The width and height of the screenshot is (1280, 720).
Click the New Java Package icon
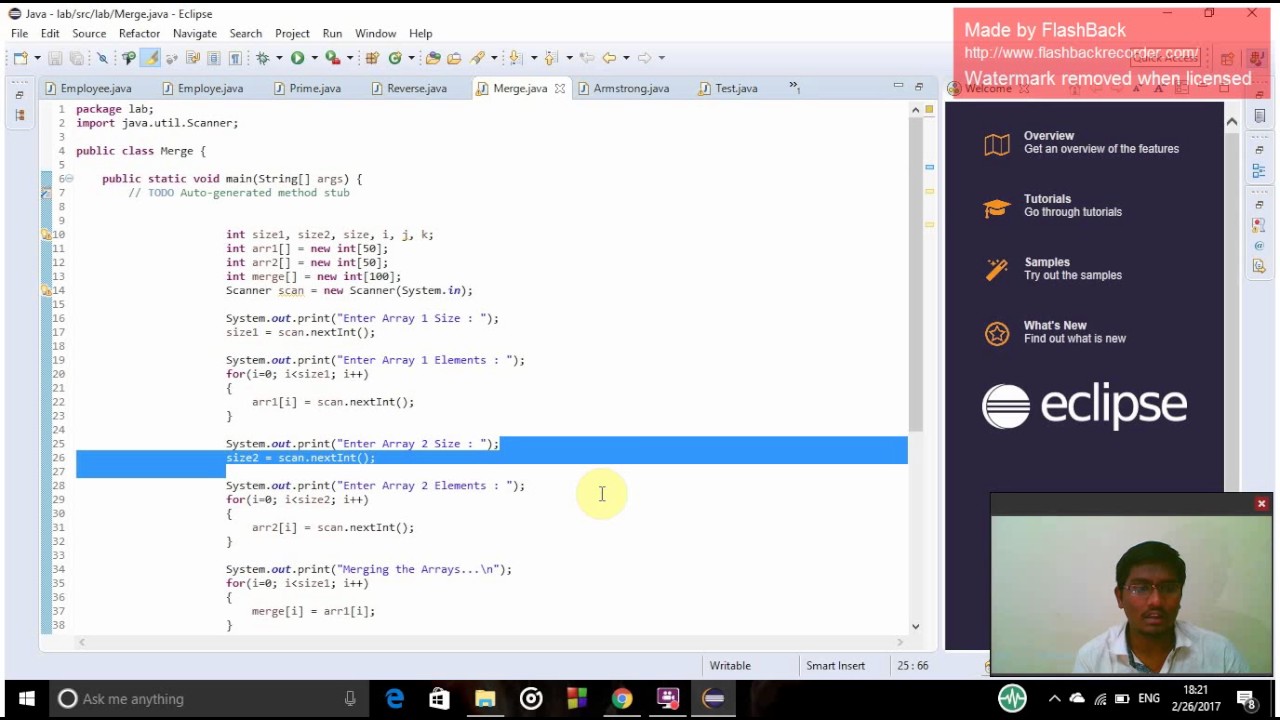click(x=372, y=58)
